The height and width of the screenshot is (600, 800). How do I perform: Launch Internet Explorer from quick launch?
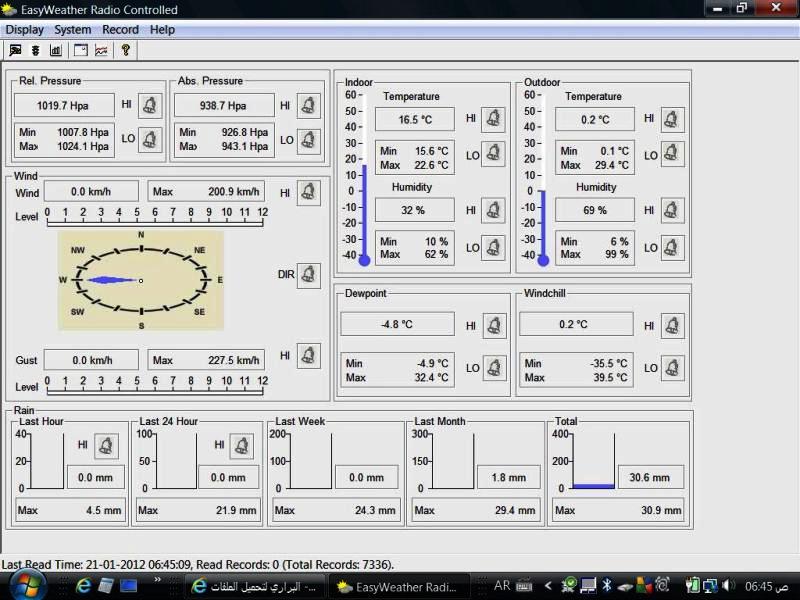click(x=83, y=586)
